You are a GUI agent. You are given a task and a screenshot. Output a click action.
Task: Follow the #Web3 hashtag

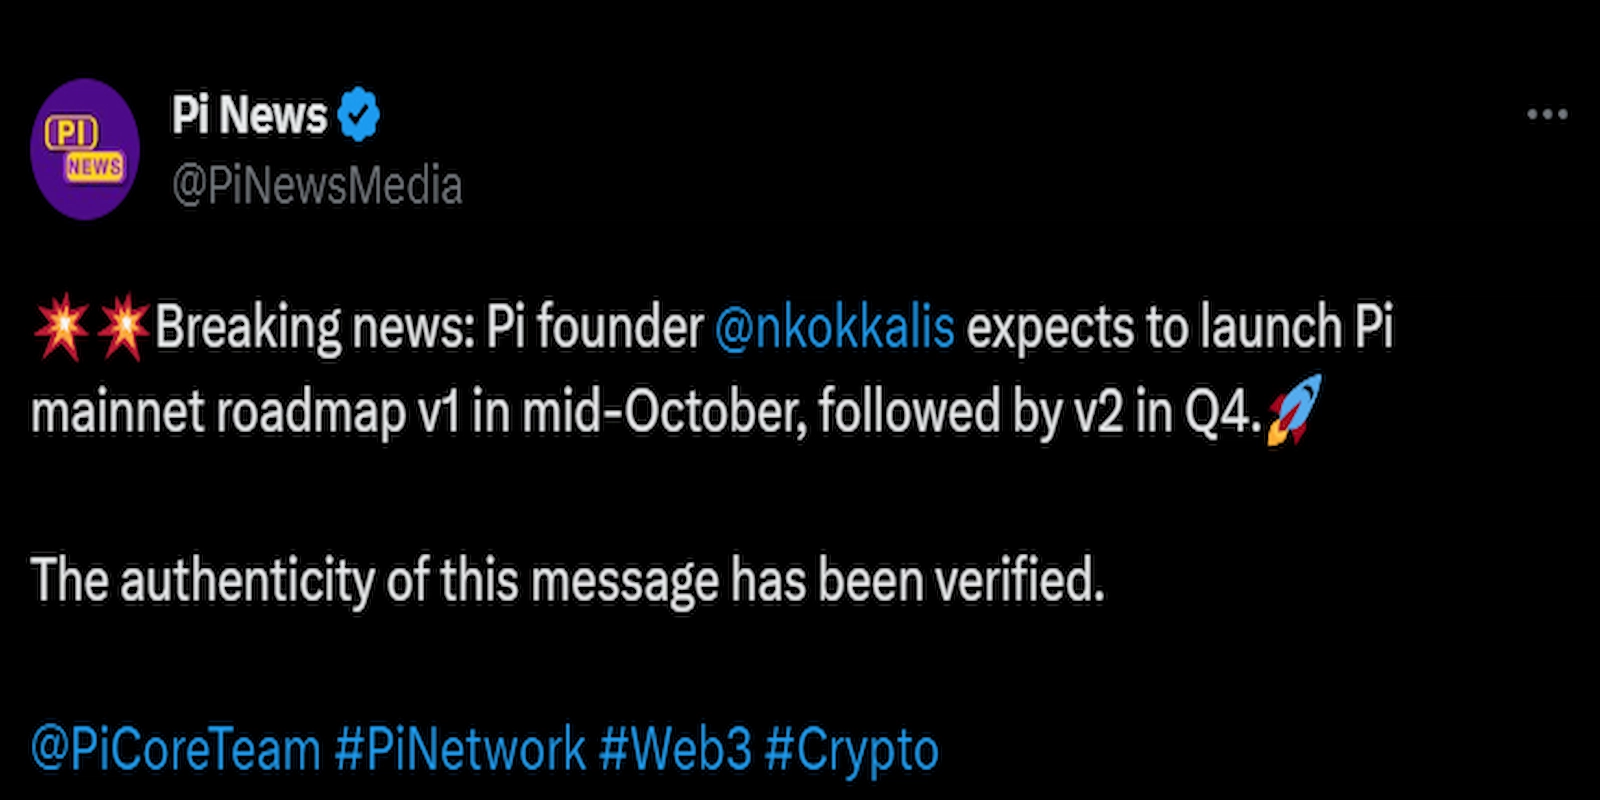pos(675,750)
